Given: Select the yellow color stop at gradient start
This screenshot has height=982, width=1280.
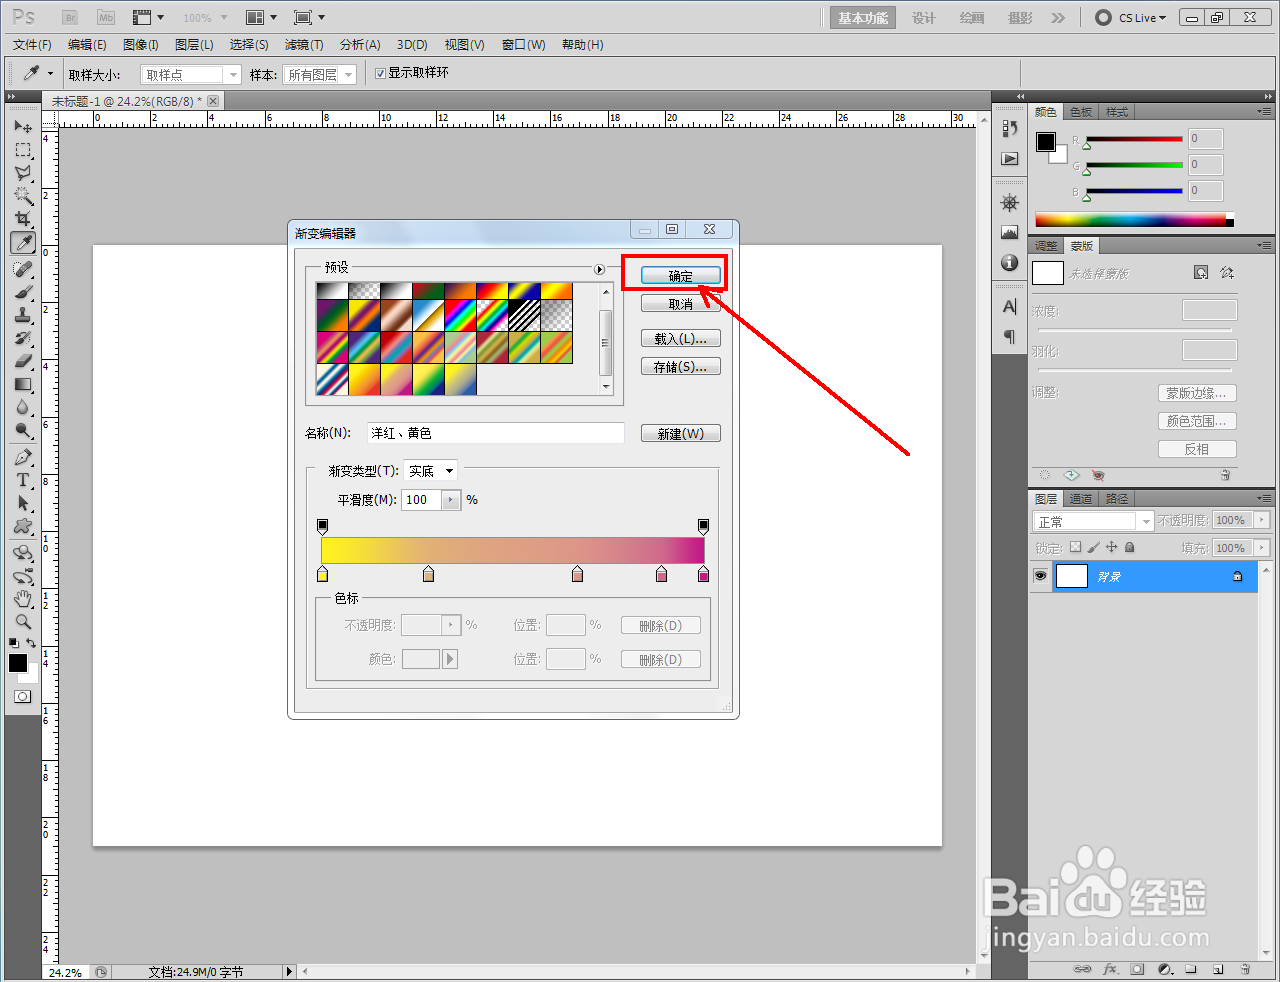Looking at the screenshot, I should tap(322, 574).
